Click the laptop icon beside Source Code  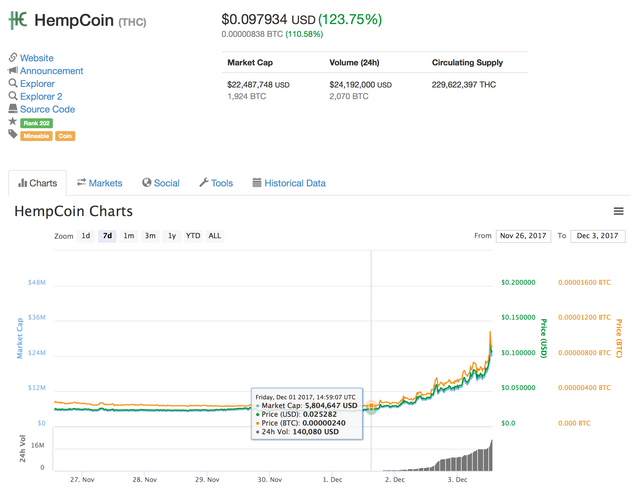coord(13,109)
